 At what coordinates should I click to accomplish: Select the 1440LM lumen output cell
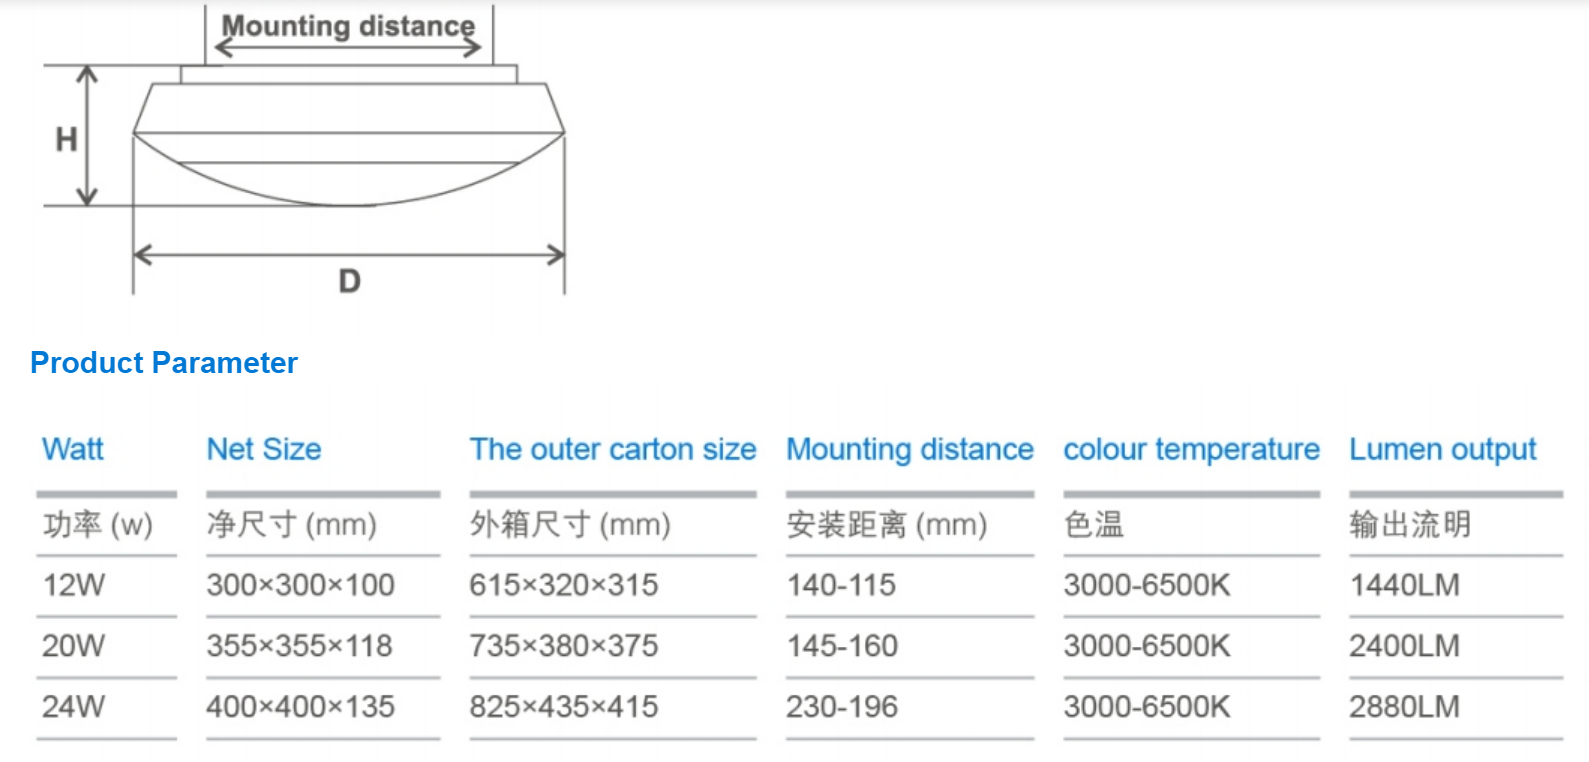pos(1404,585)
